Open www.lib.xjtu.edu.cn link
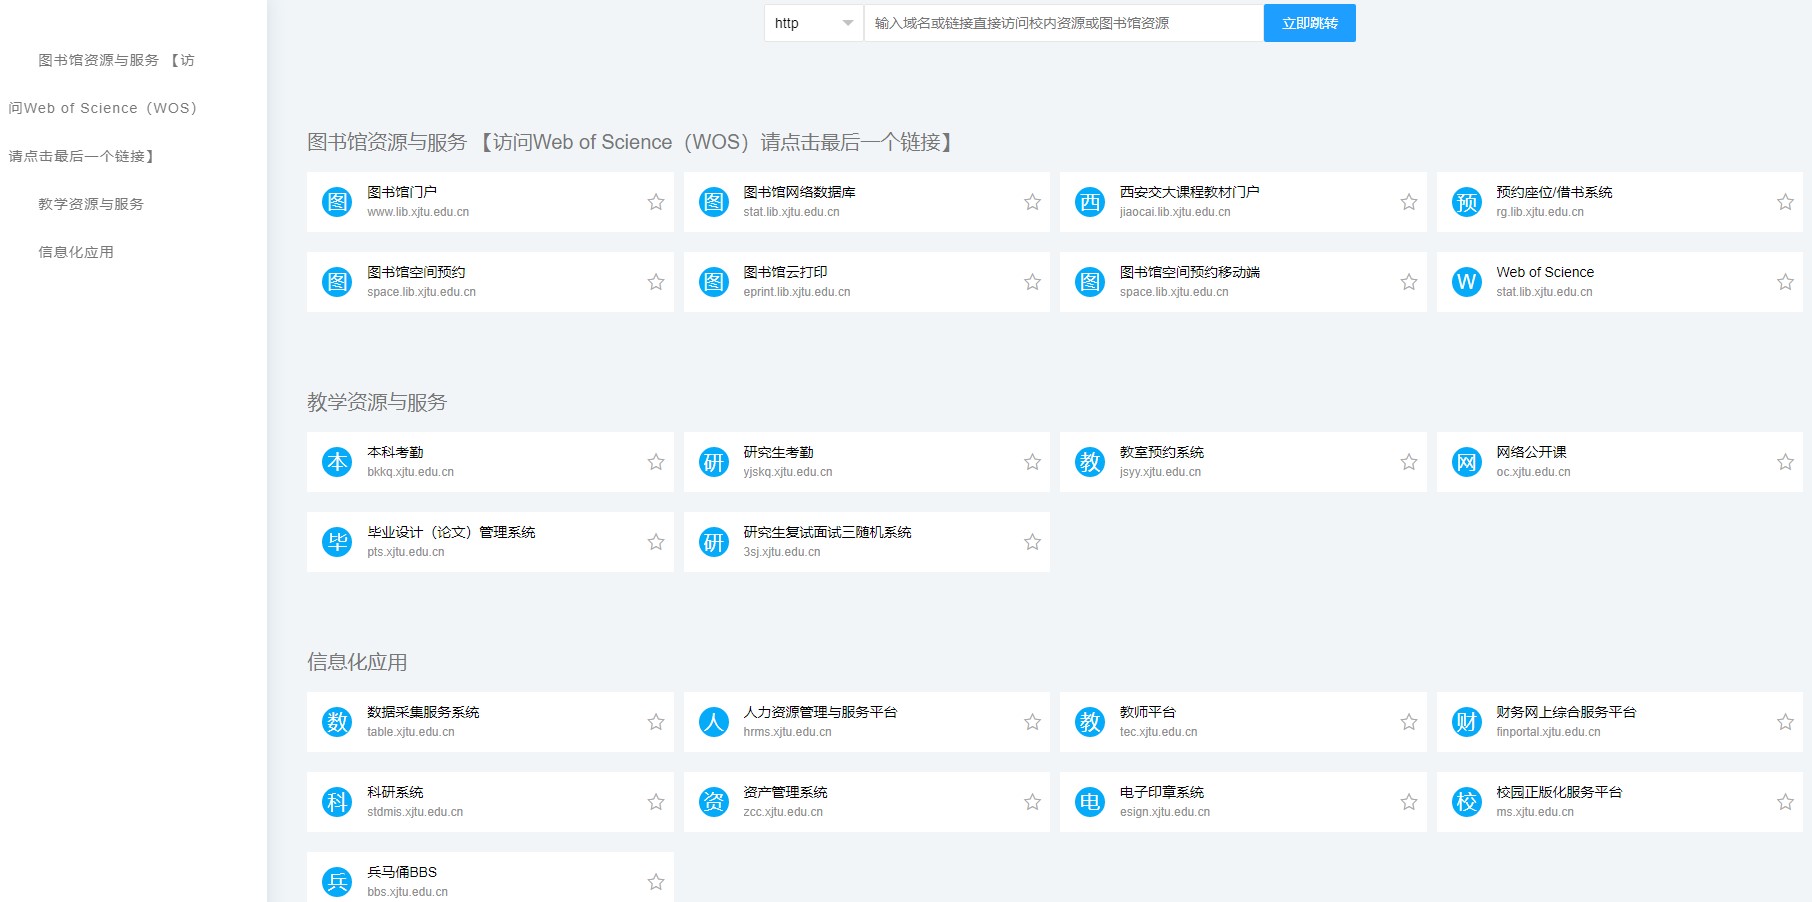 pyautogui.click(x=418, y=212)
